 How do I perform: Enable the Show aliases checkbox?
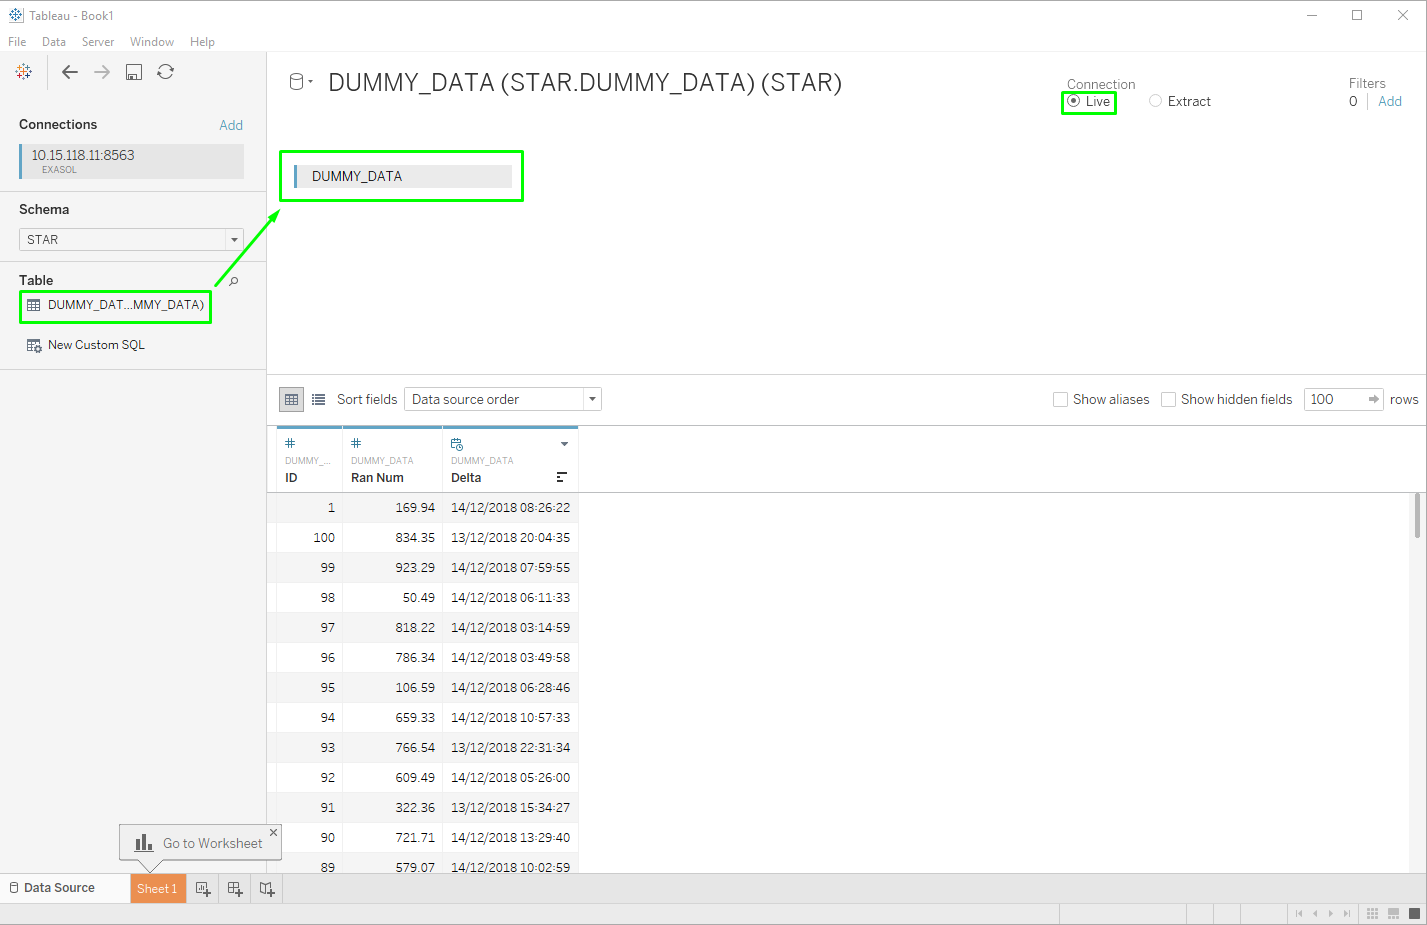[1060, 400]
